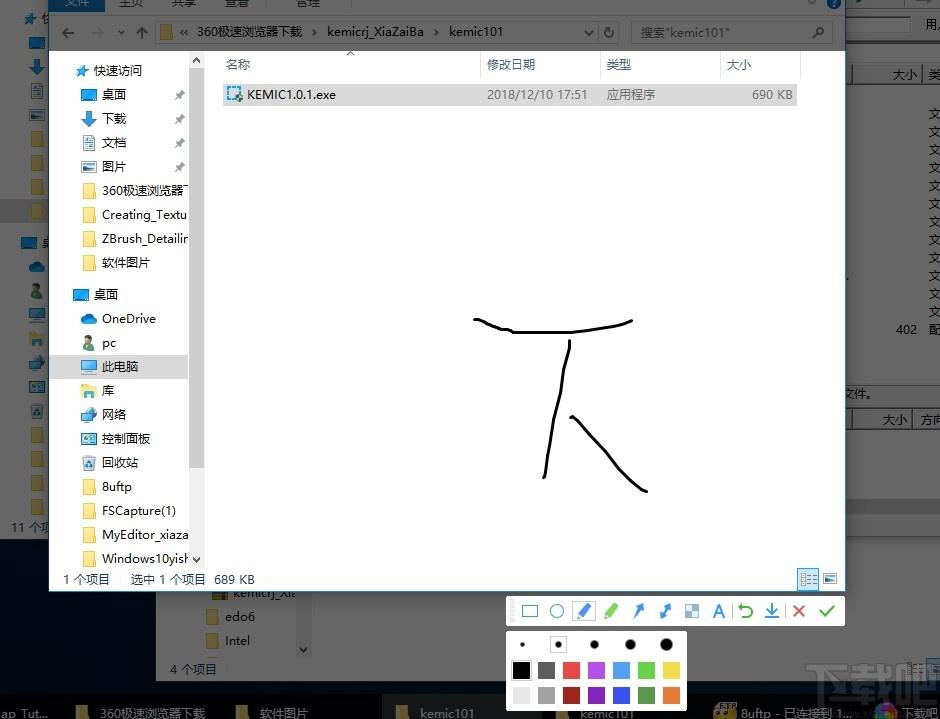Select the middle brush size dot
This screenshot has width=940, height=719.
click(594, 645)
